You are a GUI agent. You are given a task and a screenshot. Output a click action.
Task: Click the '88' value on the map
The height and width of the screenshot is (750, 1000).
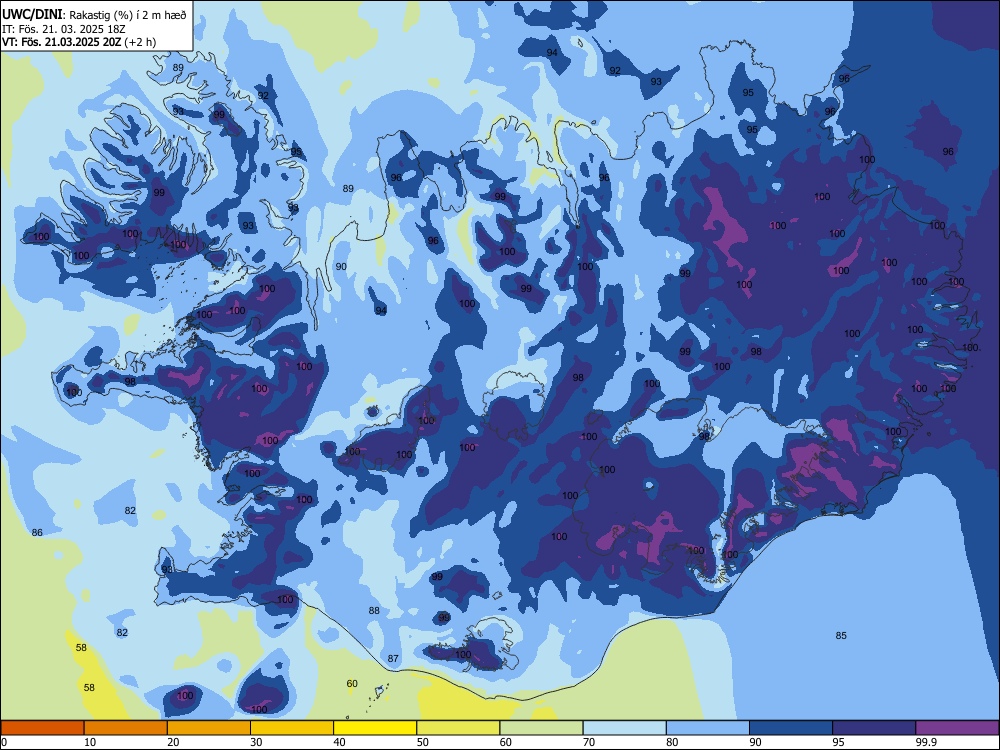pos(374,610)
